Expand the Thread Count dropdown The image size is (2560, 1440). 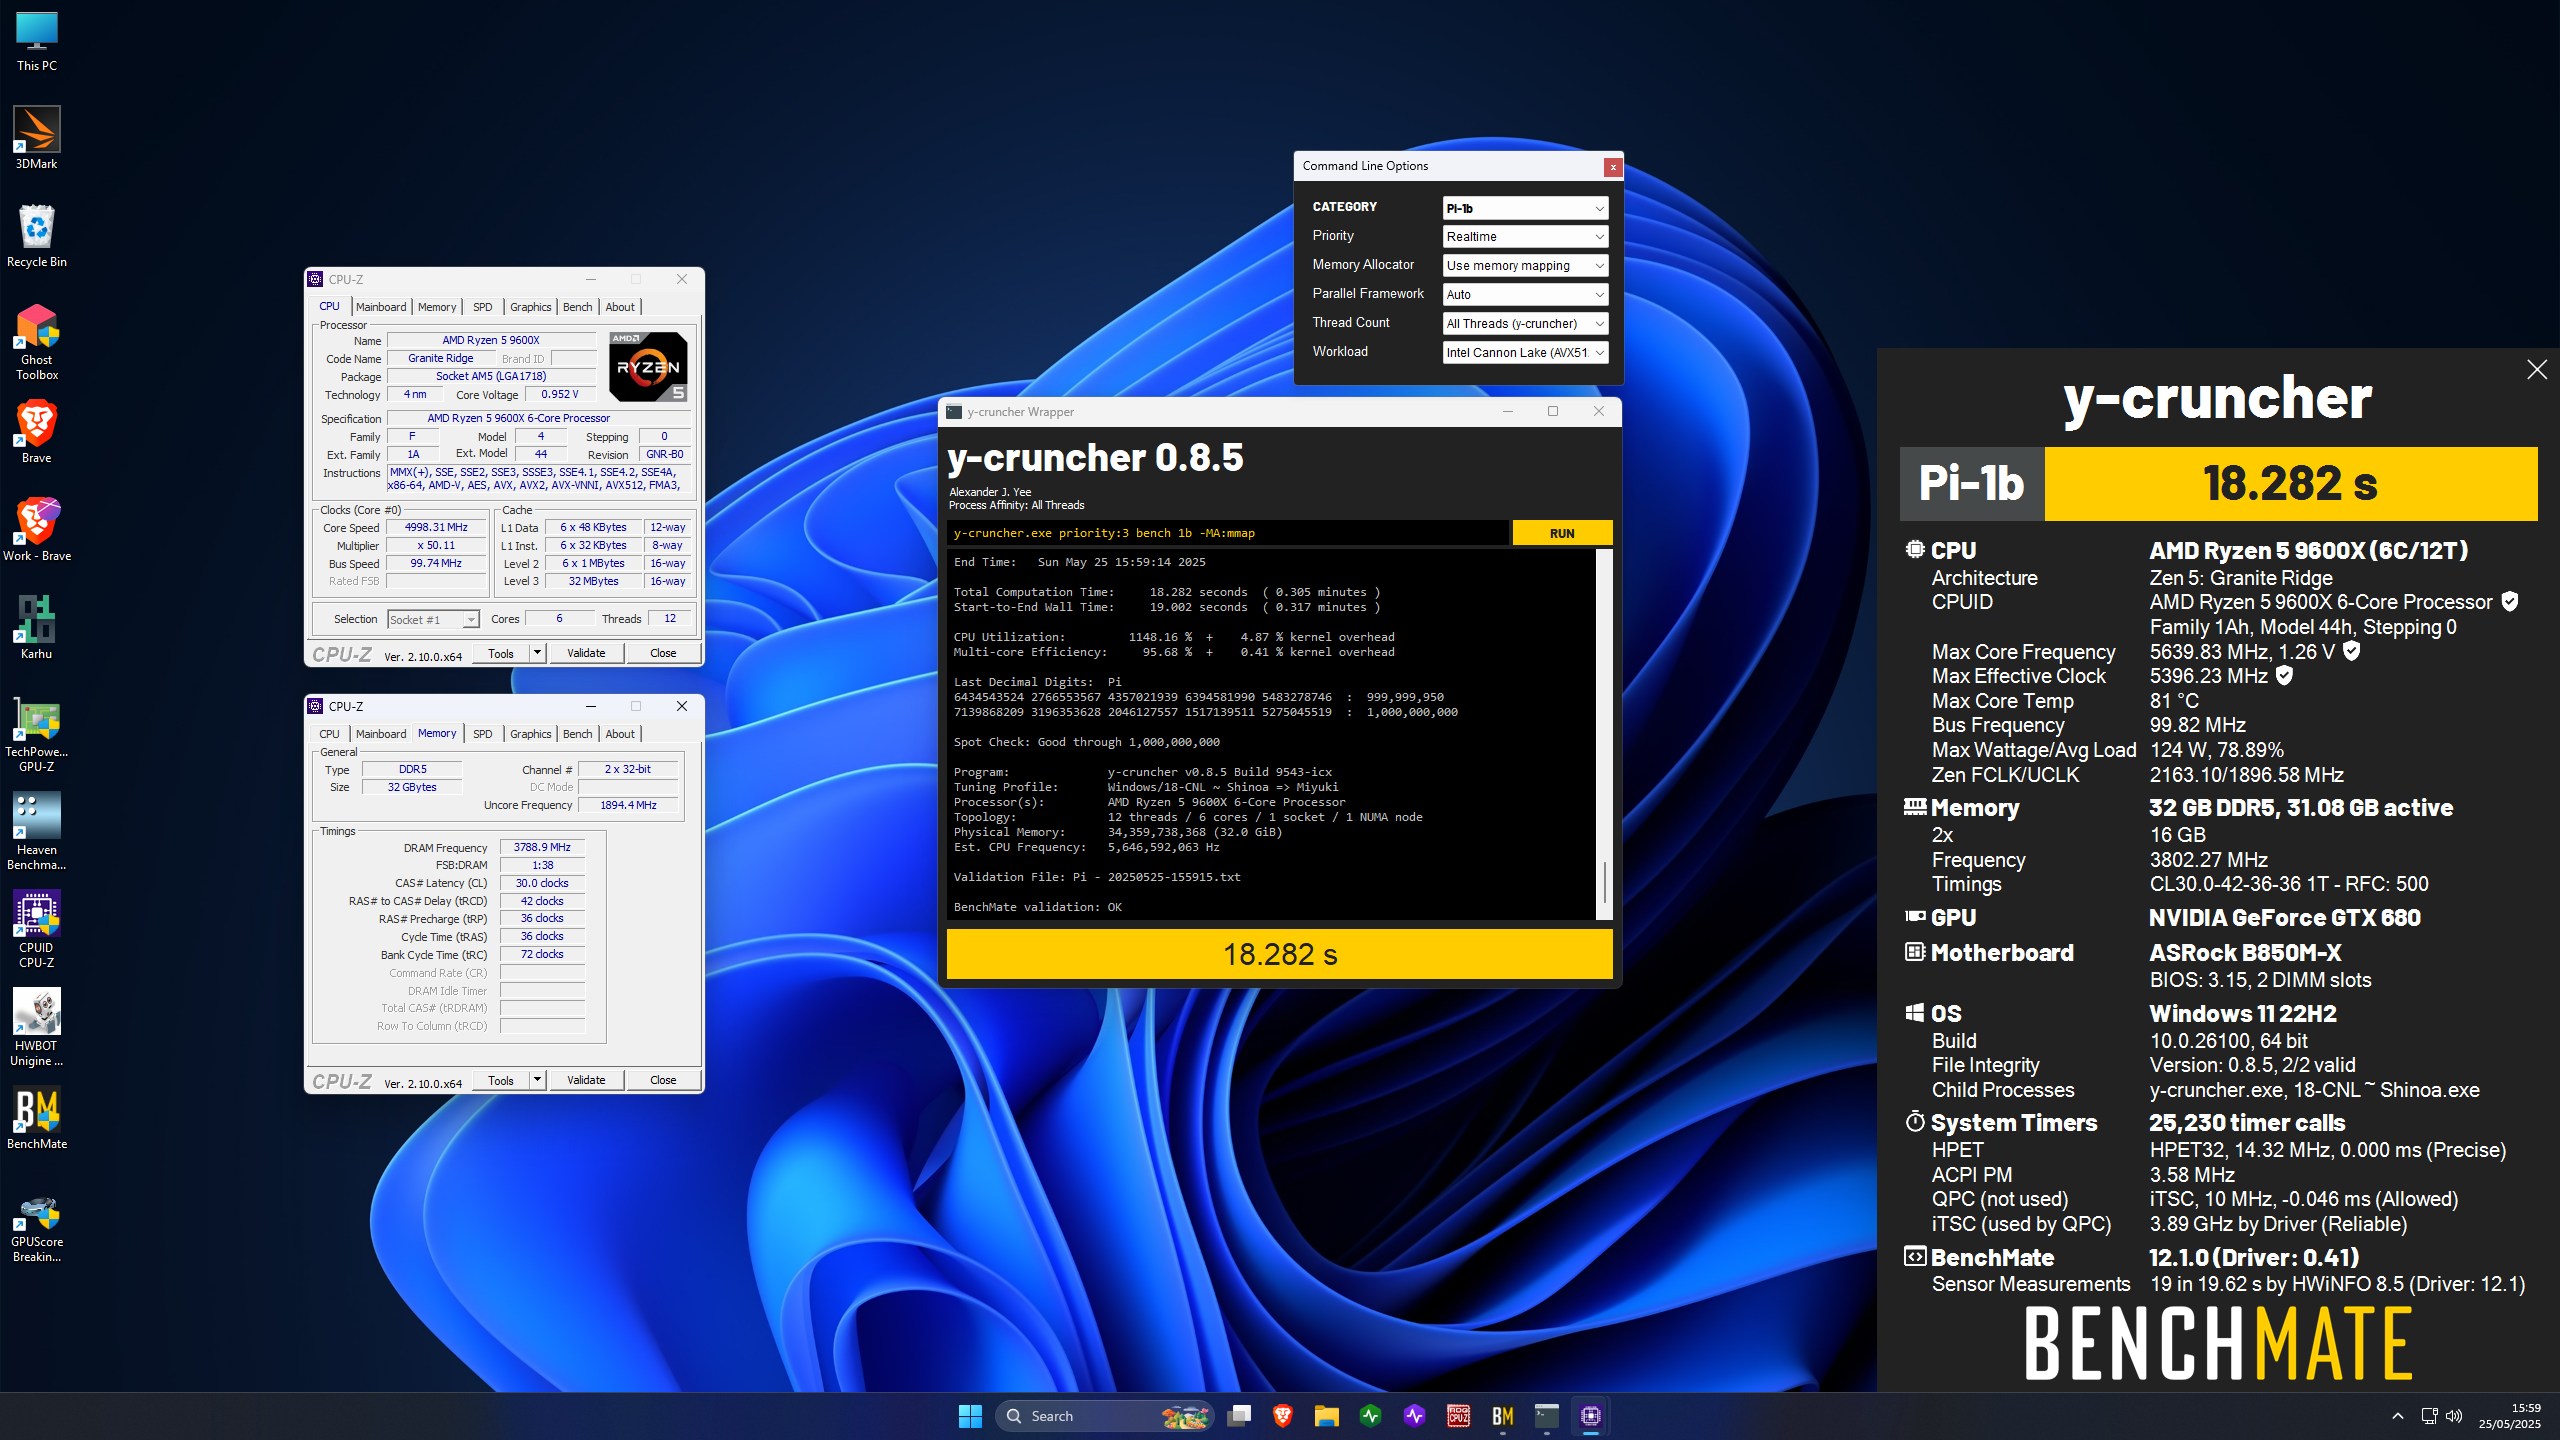tap(1525, 324)
